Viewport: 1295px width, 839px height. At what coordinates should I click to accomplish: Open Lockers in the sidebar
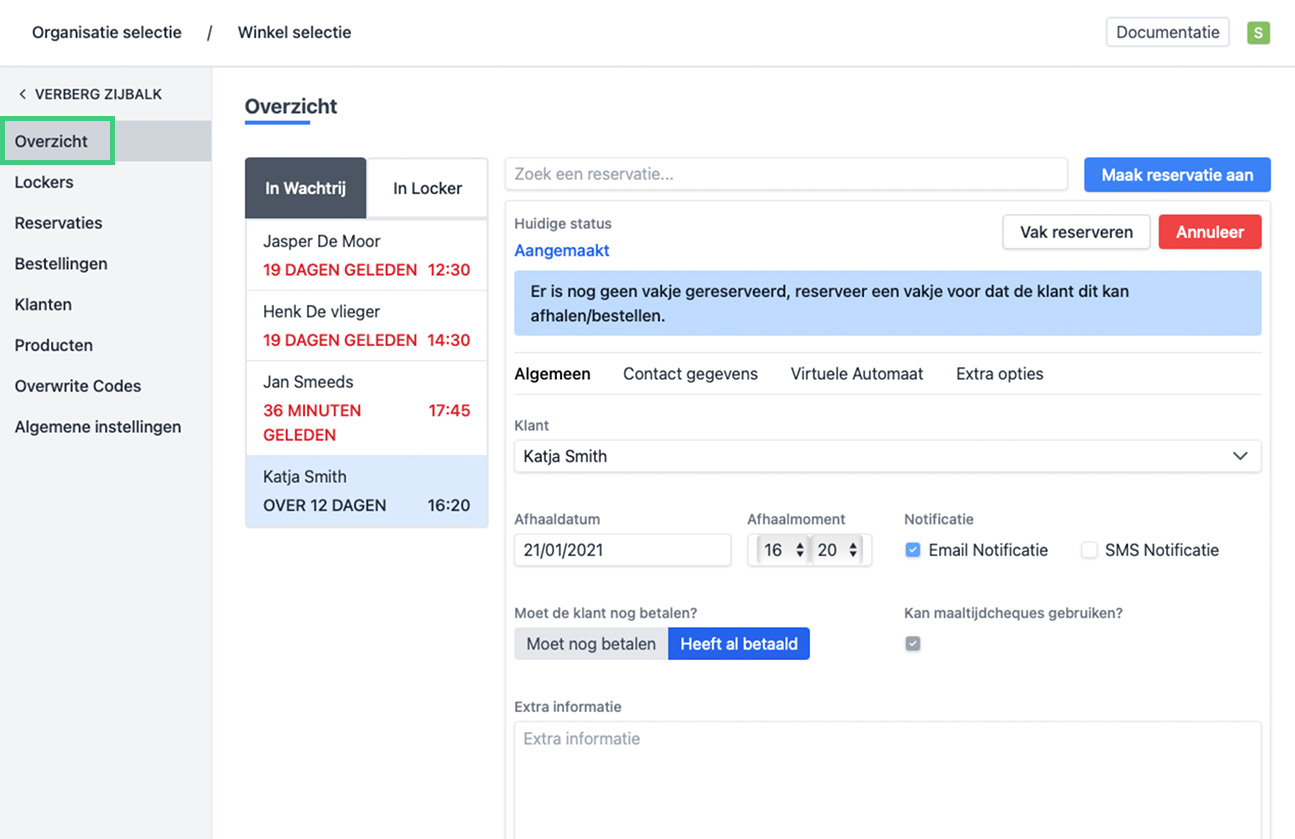[x=44, y=182]
